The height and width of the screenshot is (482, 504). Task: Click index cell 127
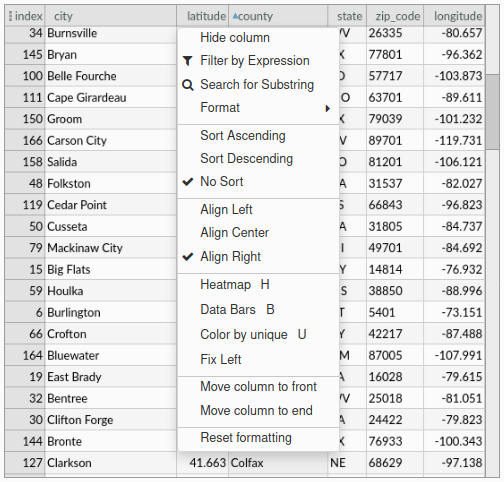tap(25, 463)
